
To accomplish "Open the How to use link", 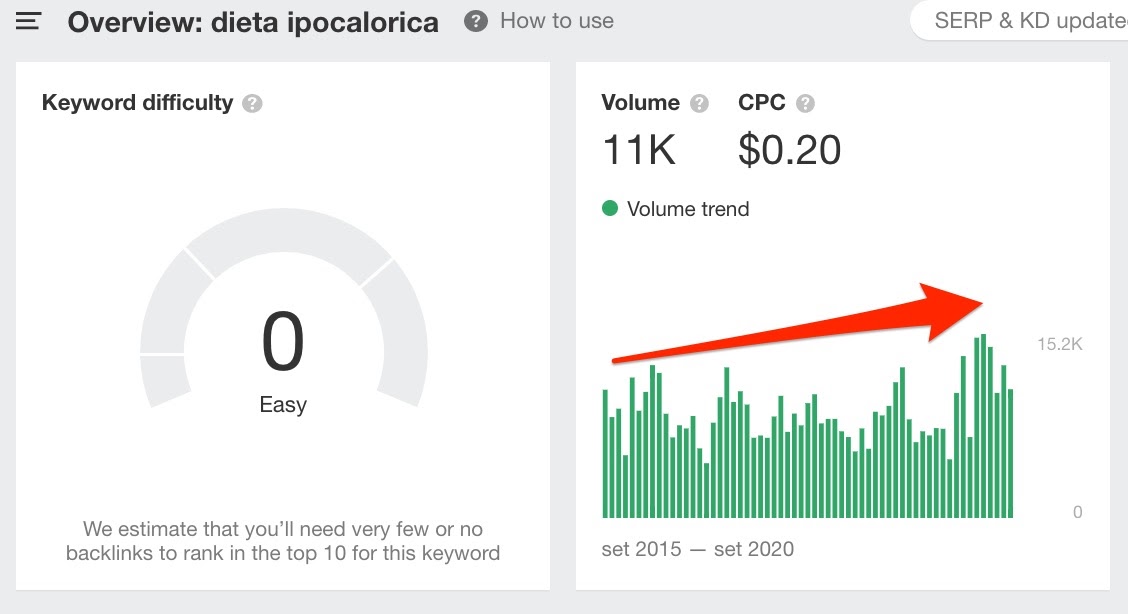I will point(557,21).
